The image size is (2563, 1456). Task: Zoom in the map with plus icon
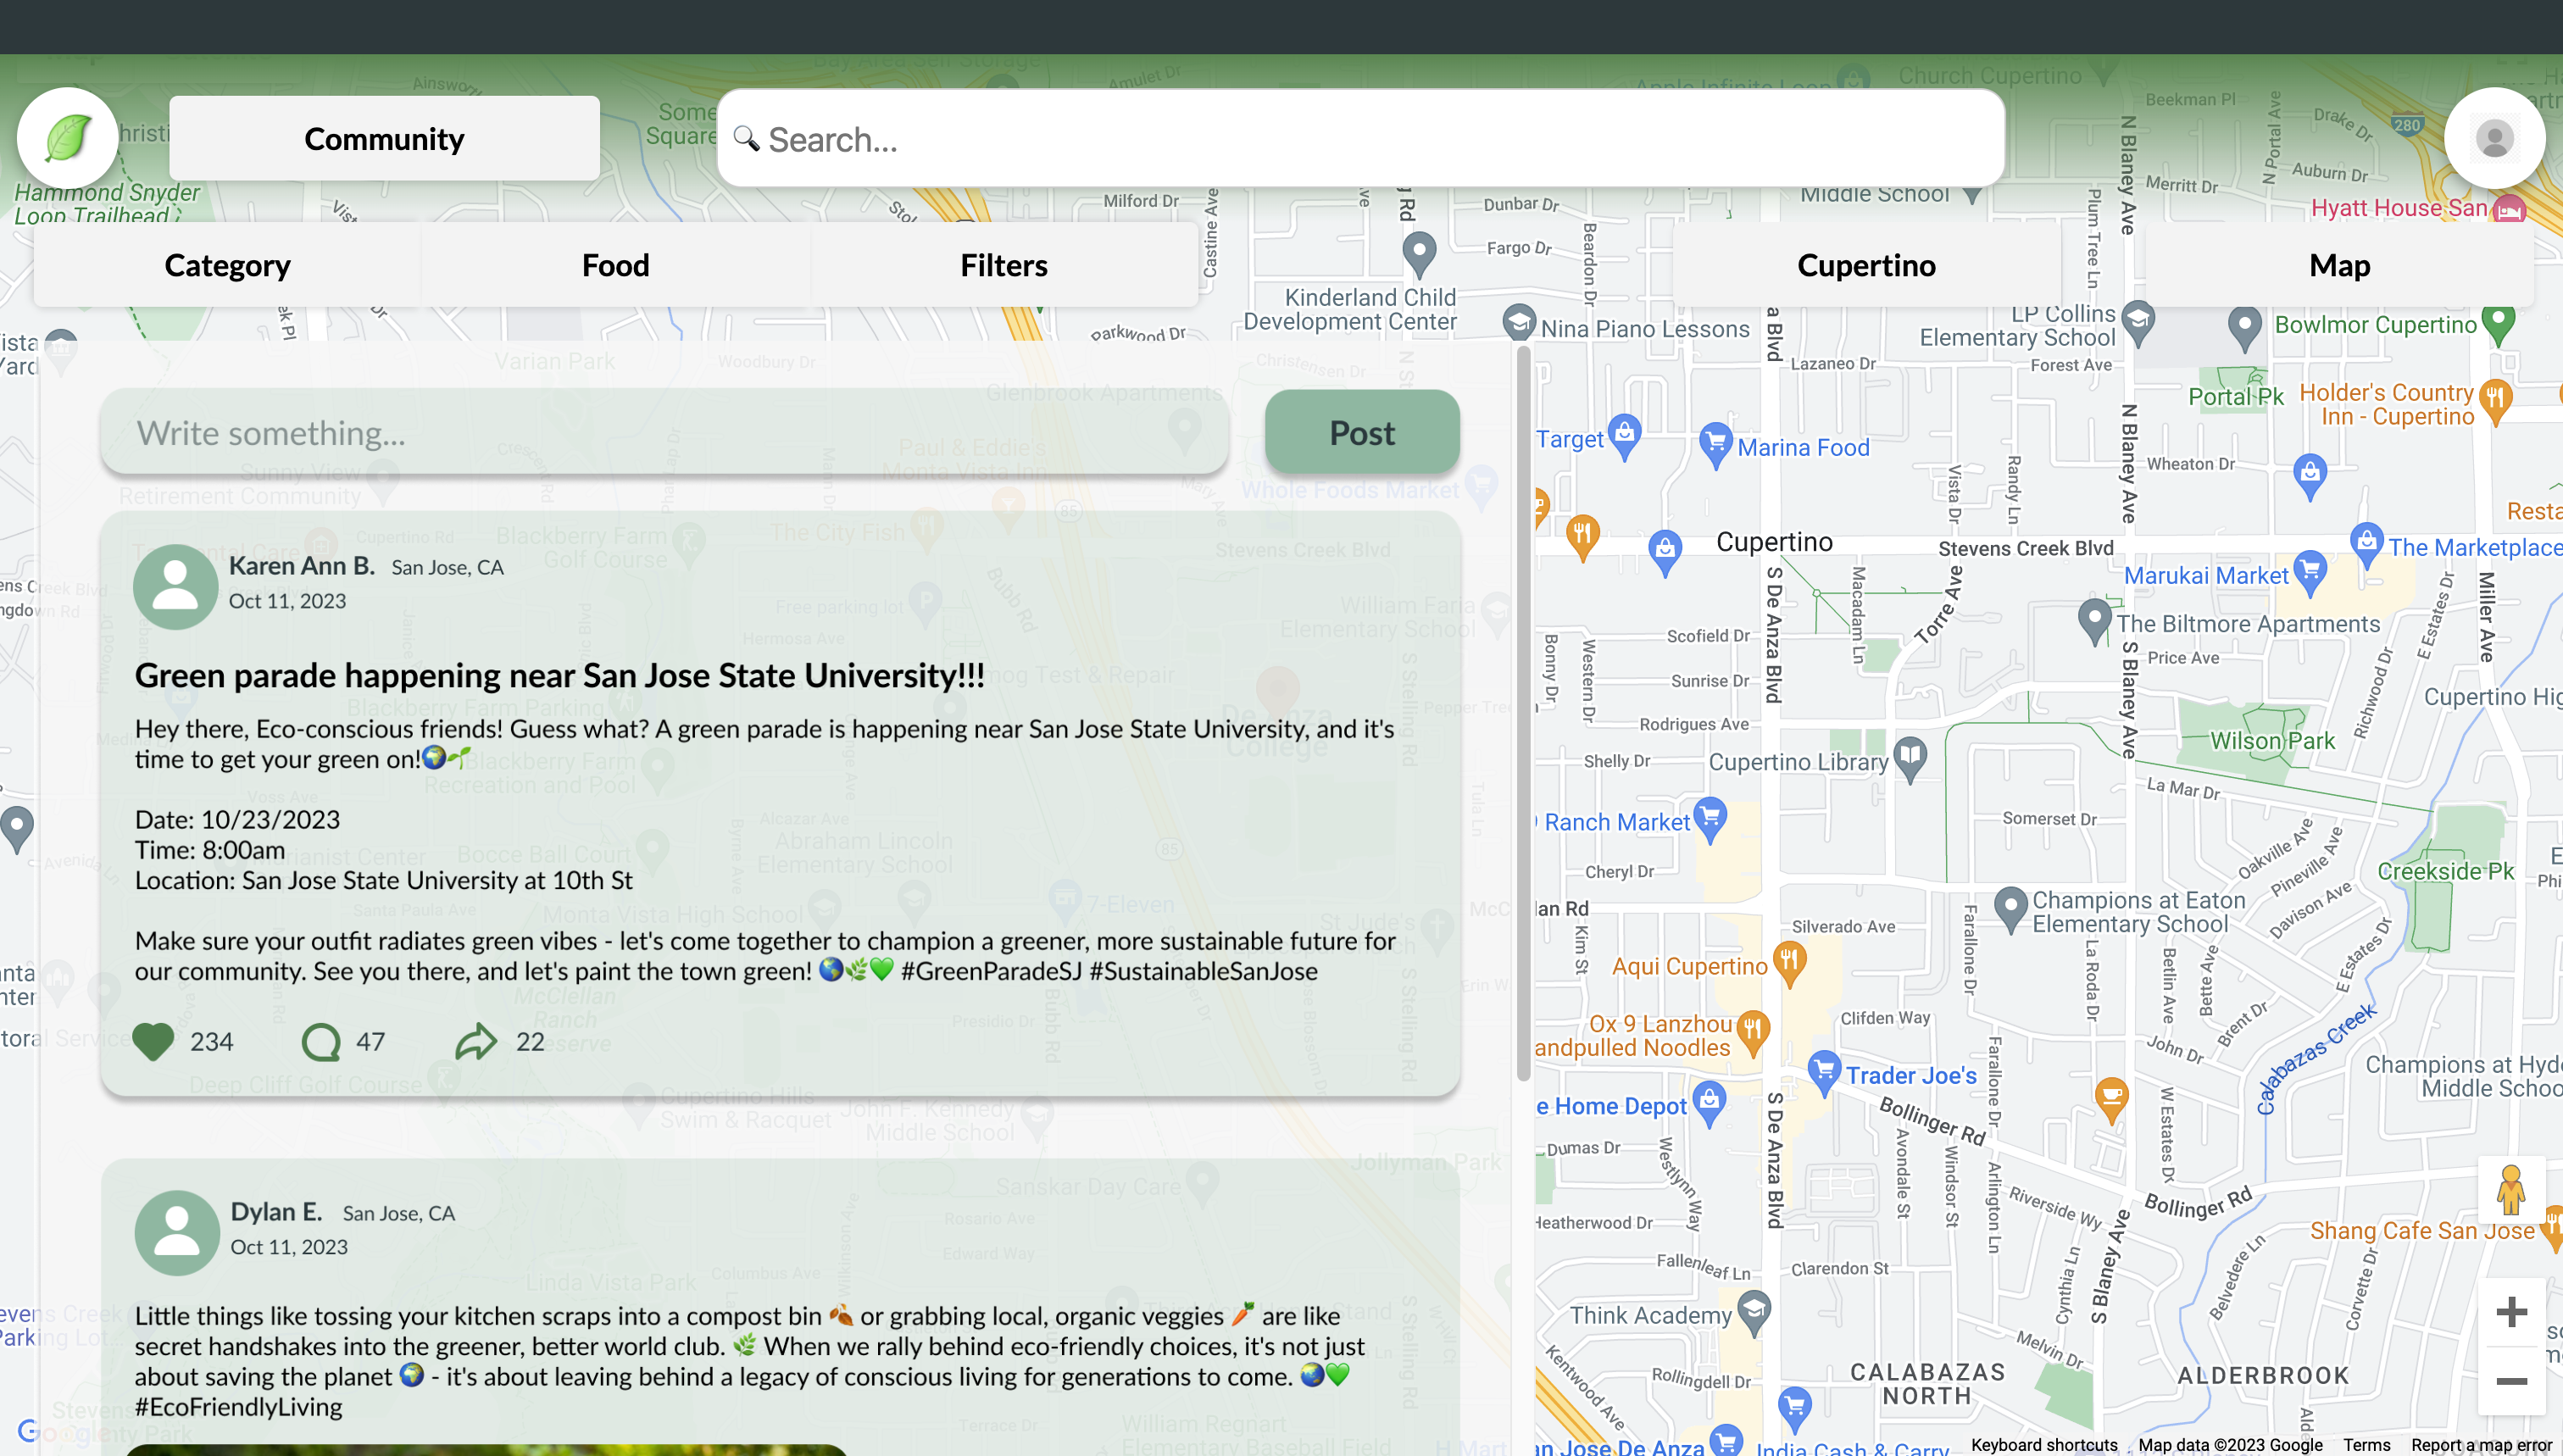point(2510,1312)
